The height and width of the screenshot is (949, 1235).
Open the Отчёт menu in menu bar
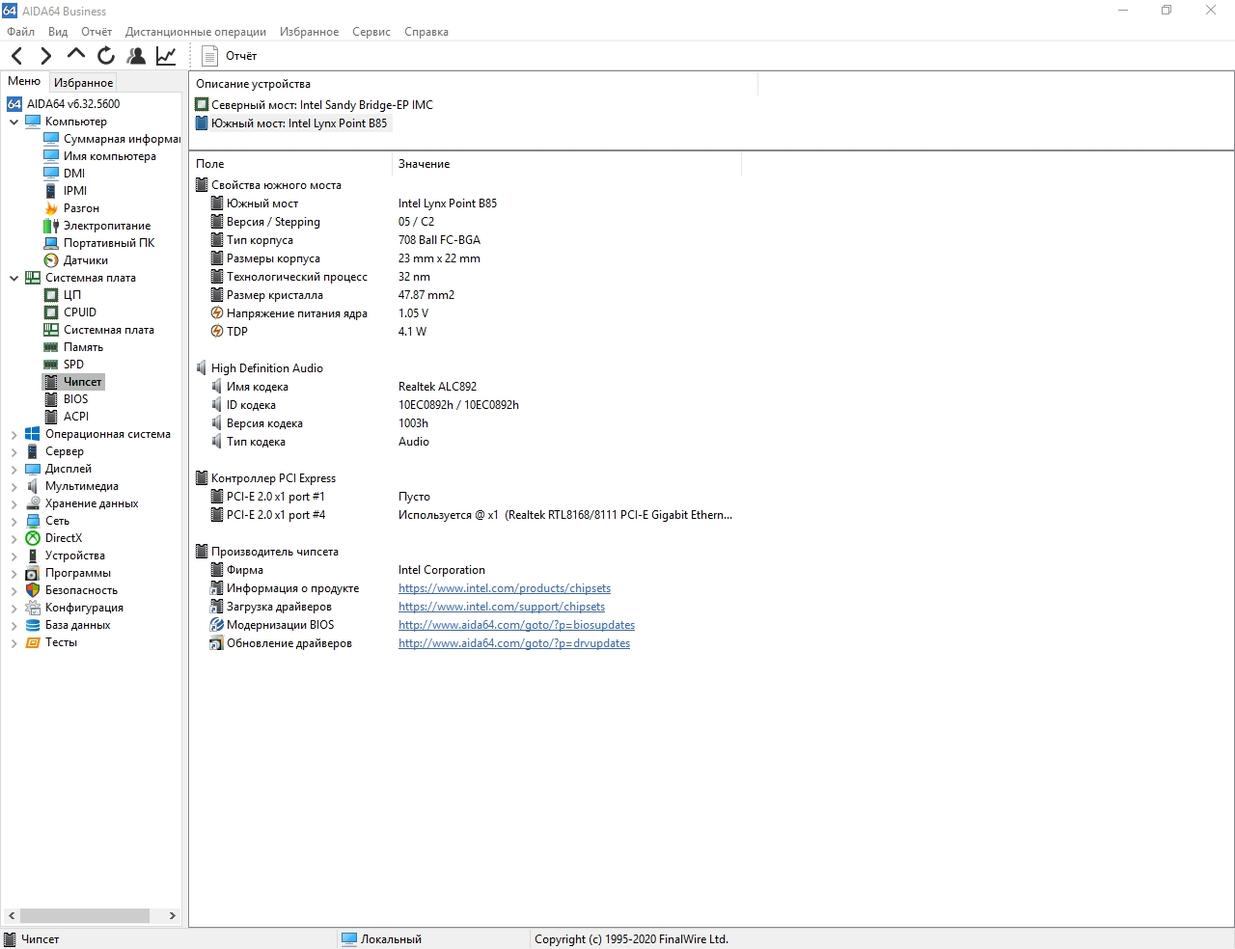97,32
